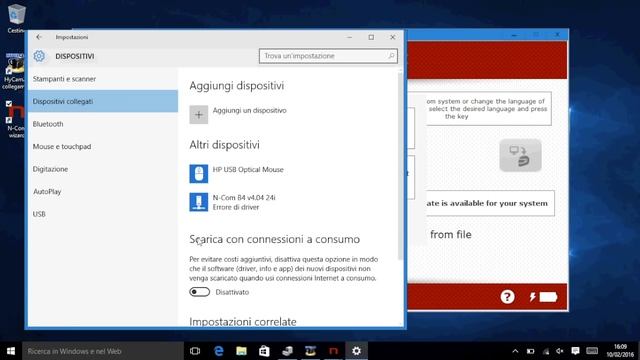The height and width of the screenshot is (360, 640).
Task: Click the Dispositivi gear icon
Action: coord(39,56)
